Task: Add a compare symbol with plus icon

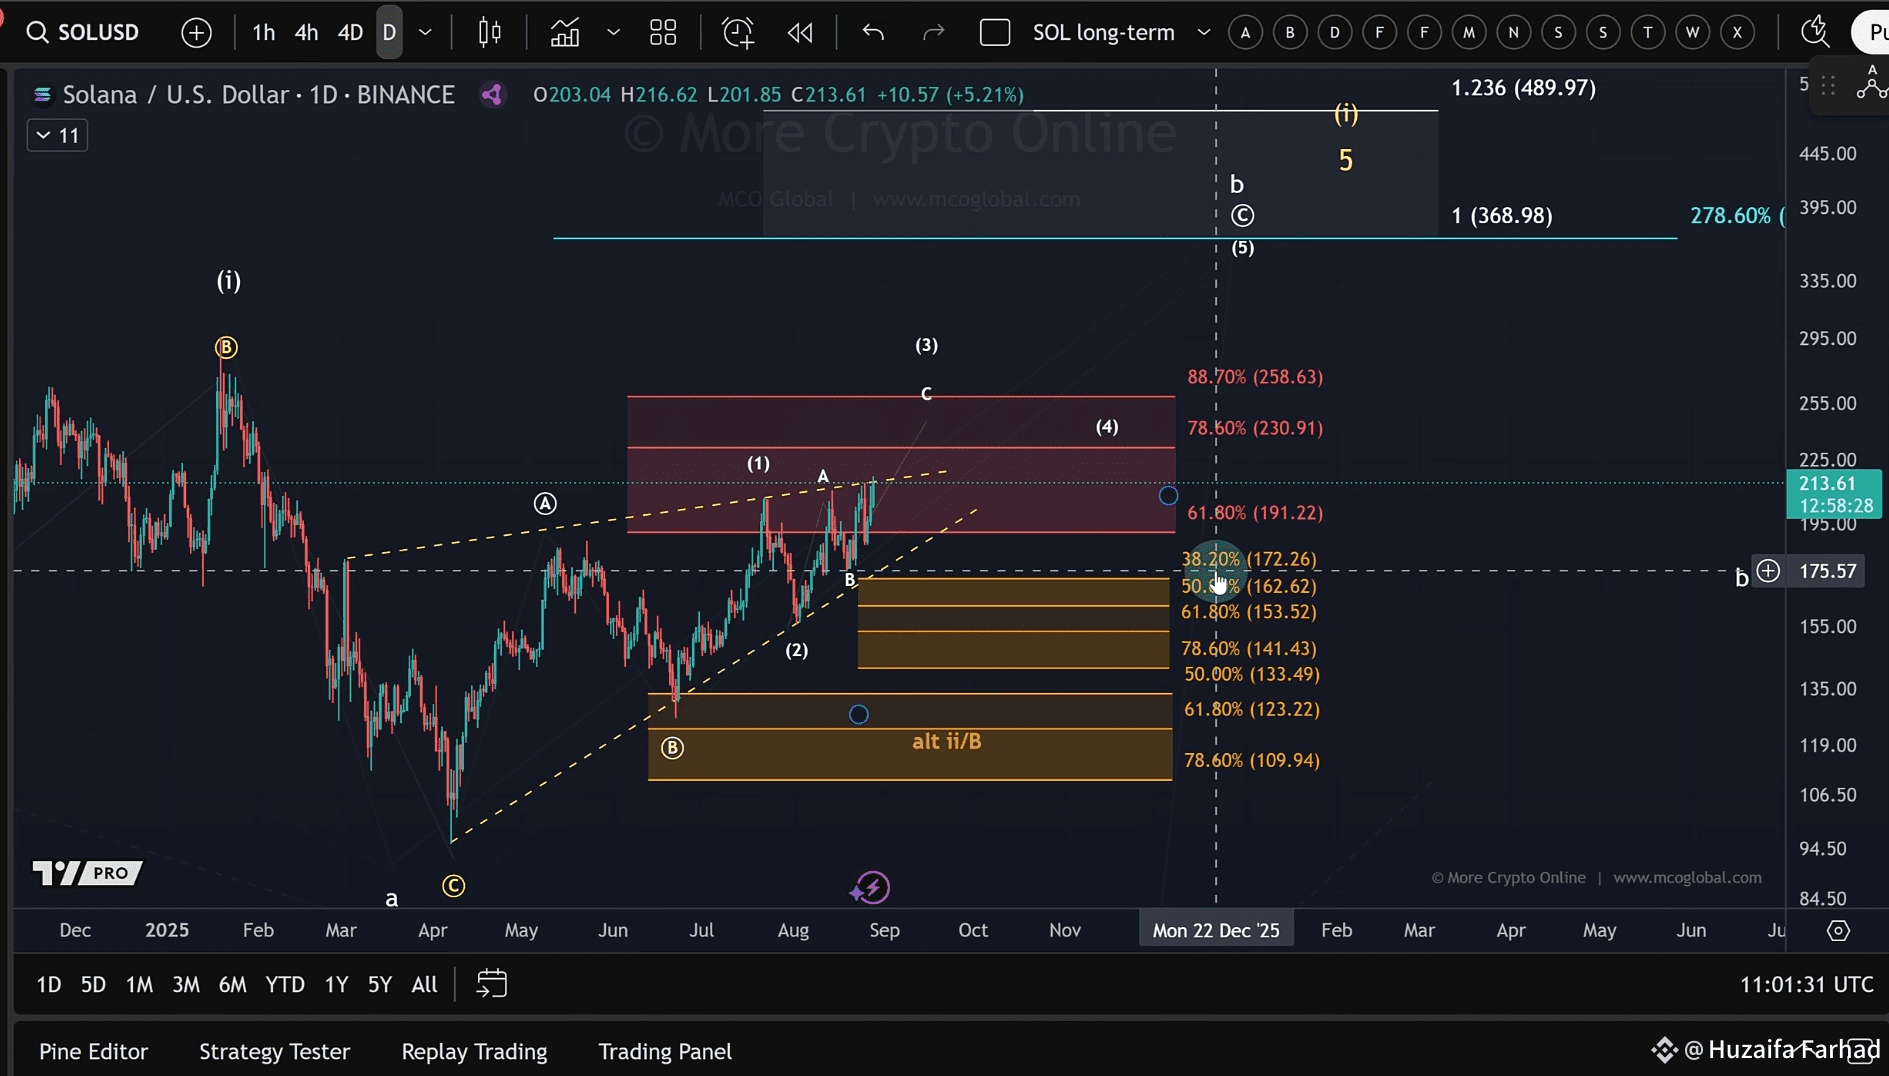Action: (x=196, y=33)
